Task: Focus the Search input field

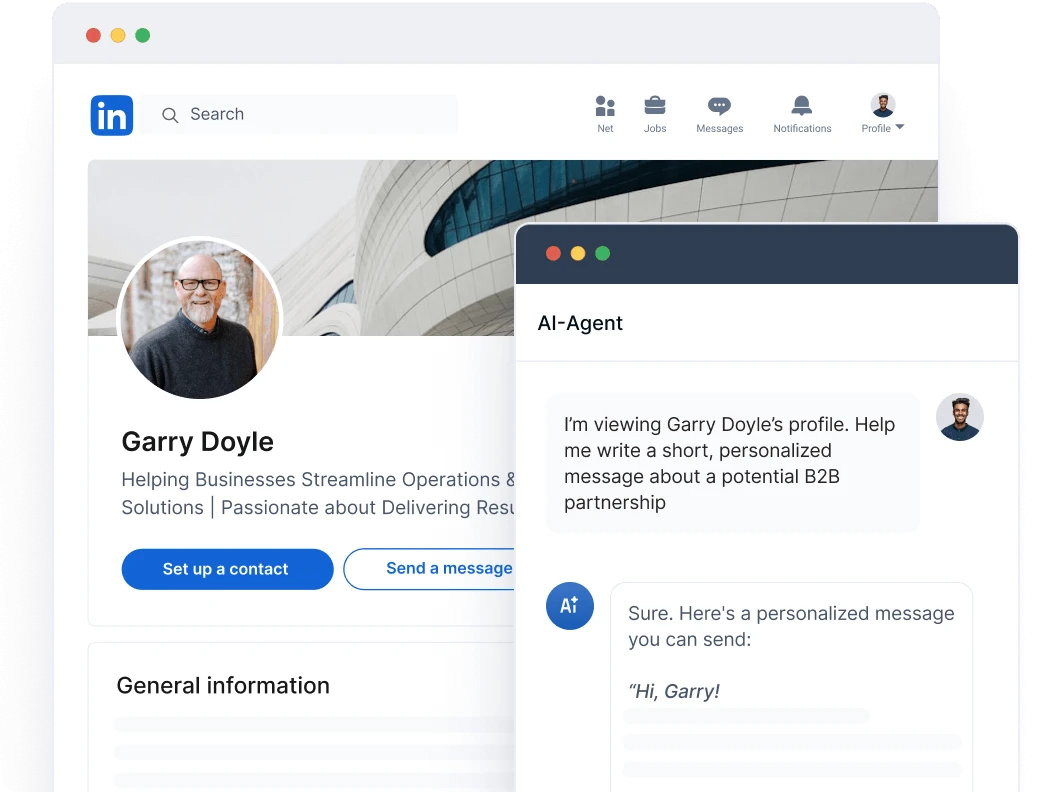Action: pyautogui.click(x=299, y=114)
